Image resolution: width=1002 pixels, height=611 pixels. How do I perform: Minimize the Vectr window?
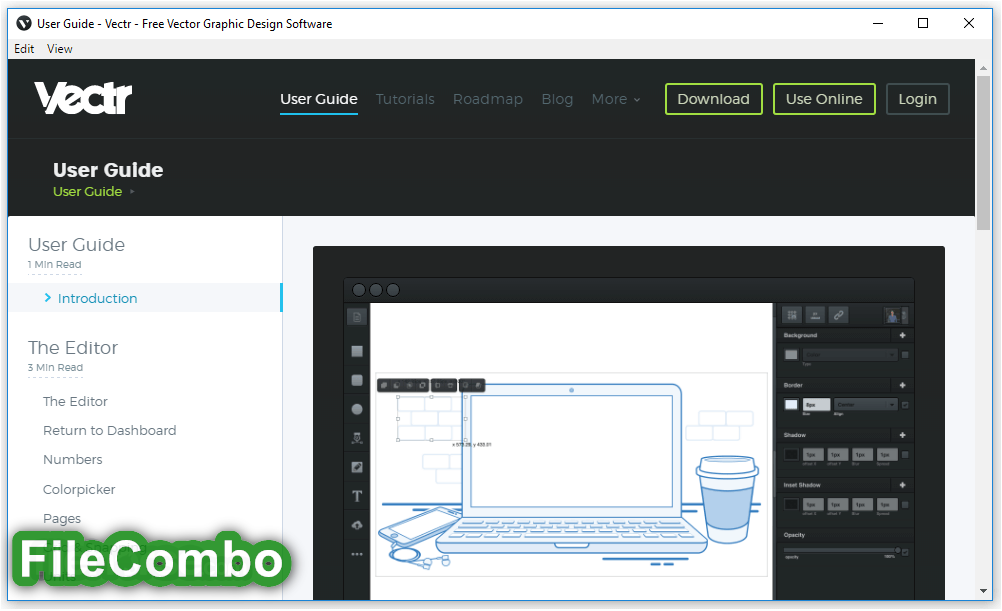click(878, 24)
